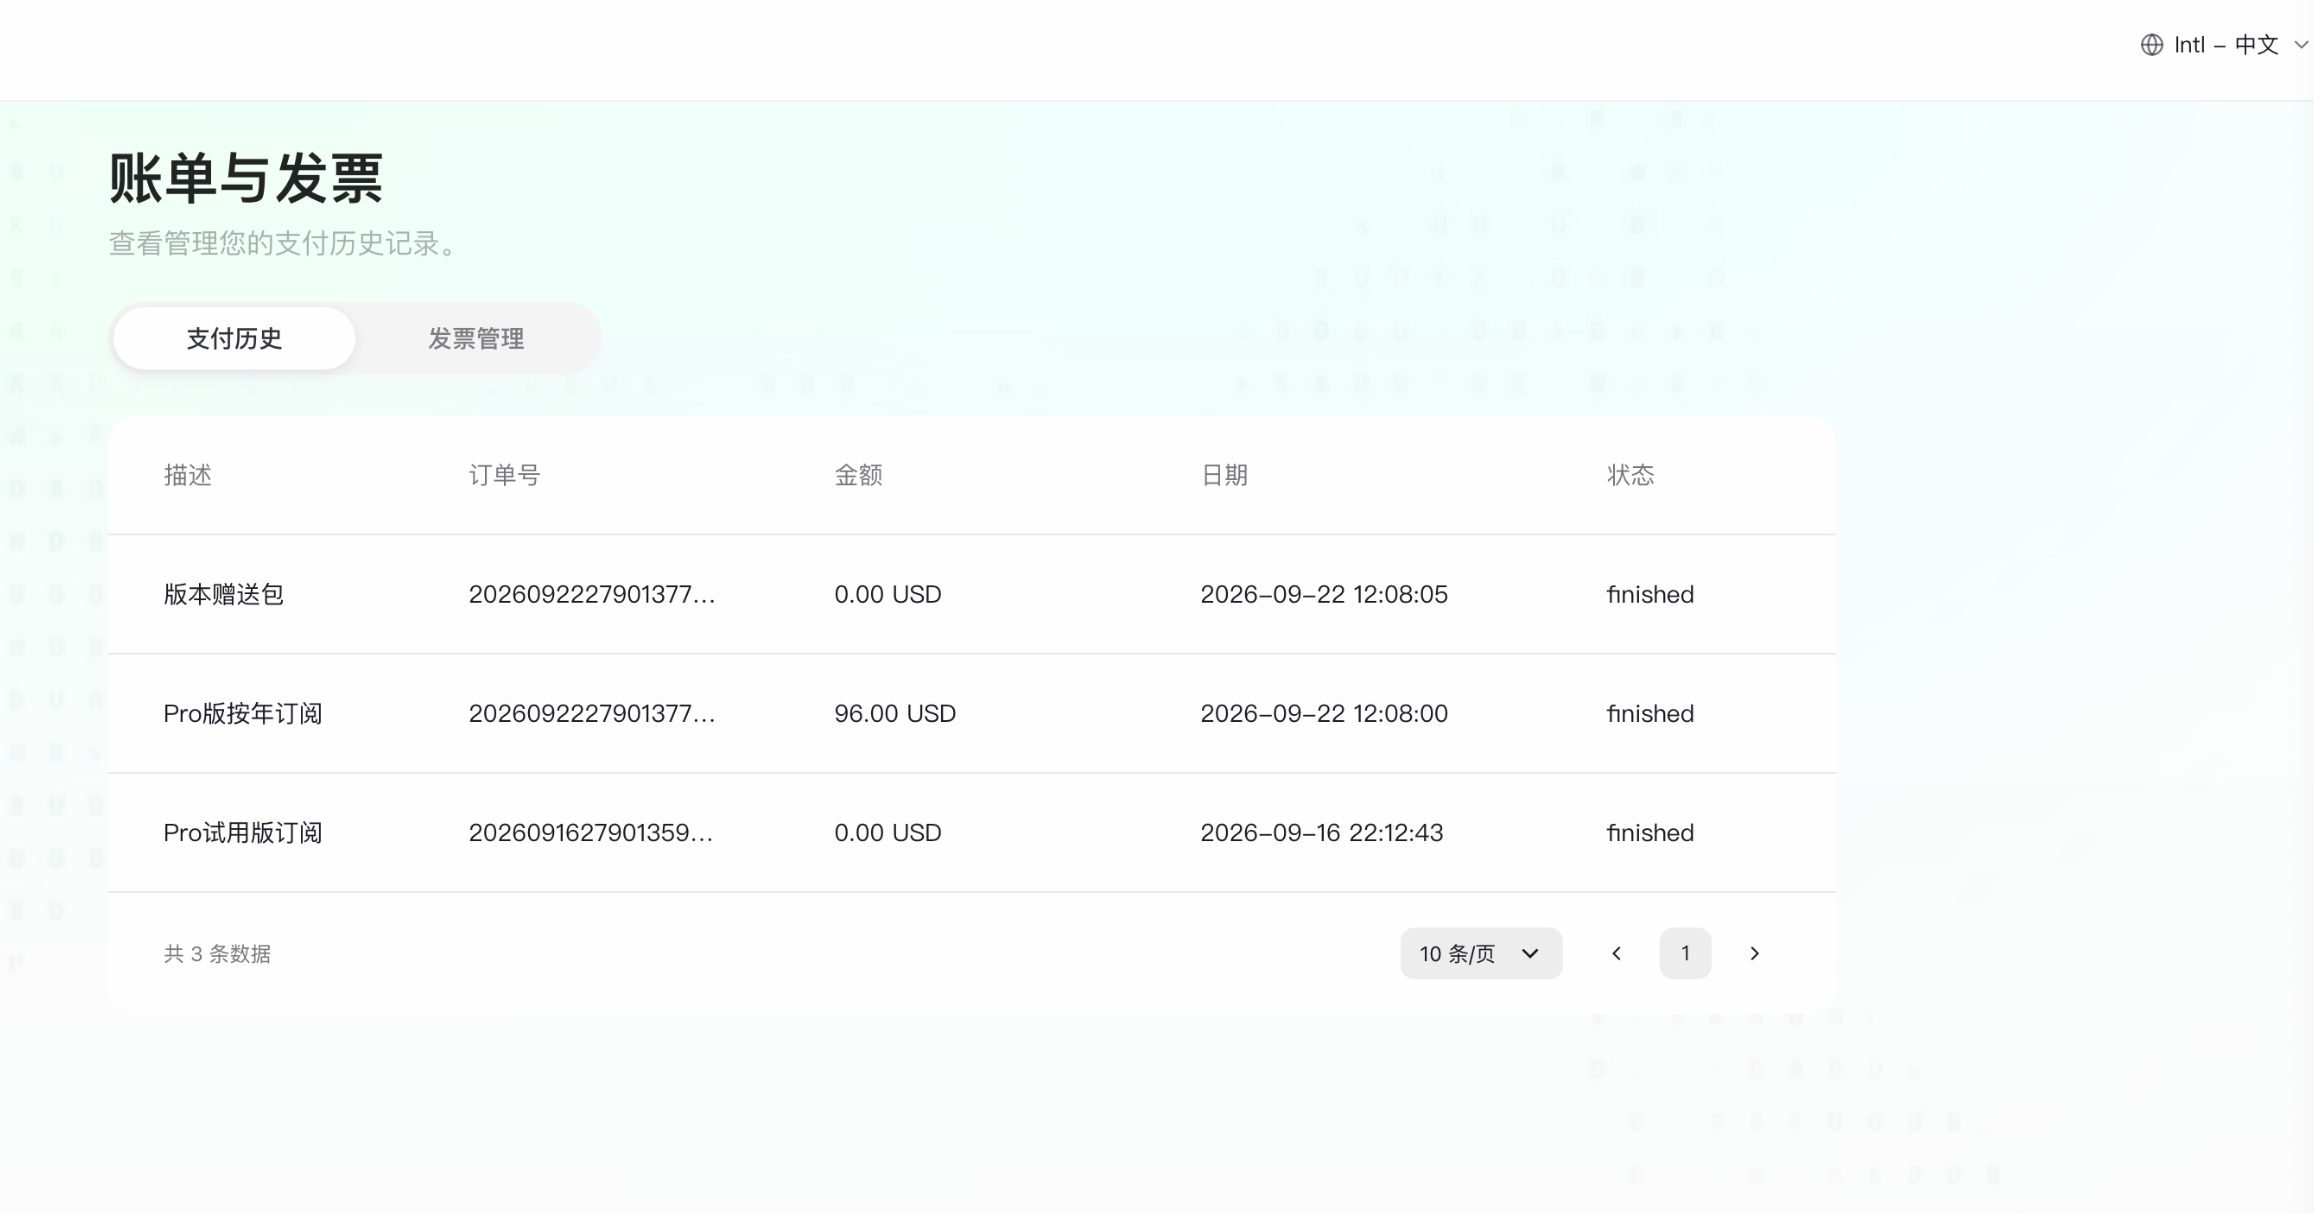Click finished status of Pro试用版订阅 row
2314x1214 pixels.
coord(1650,832)
